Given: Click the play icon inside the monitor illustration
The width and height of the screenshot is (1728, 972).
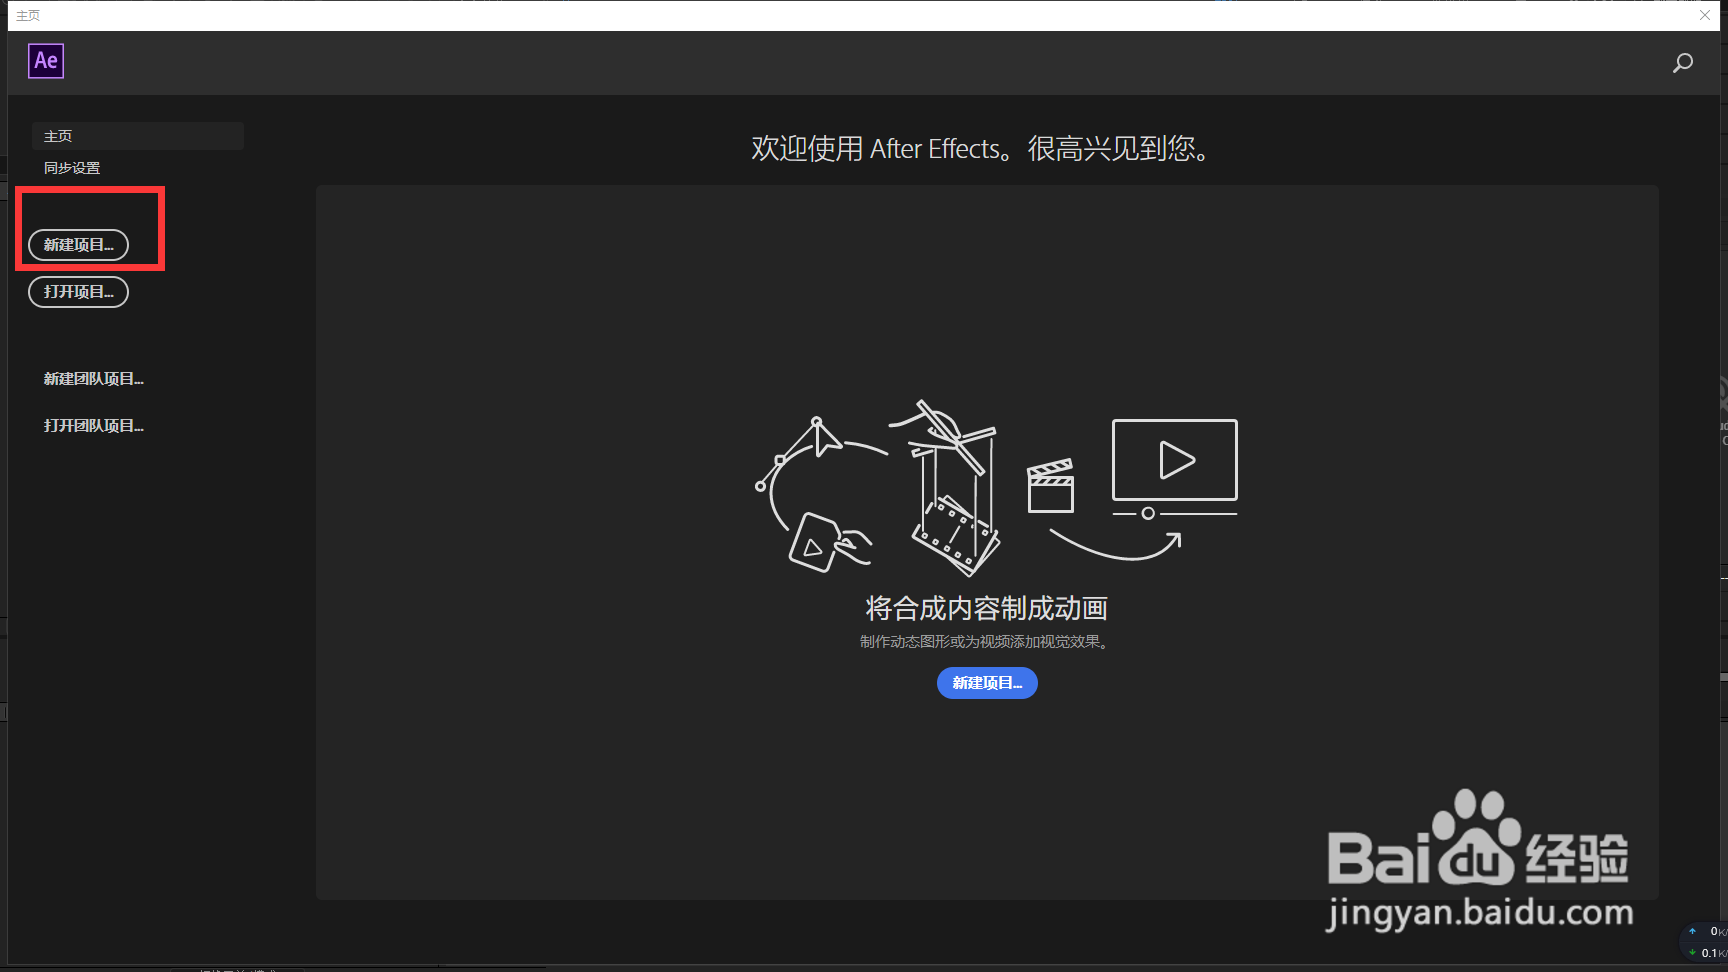Looking at the screenshot, I should coord(1176,461).
